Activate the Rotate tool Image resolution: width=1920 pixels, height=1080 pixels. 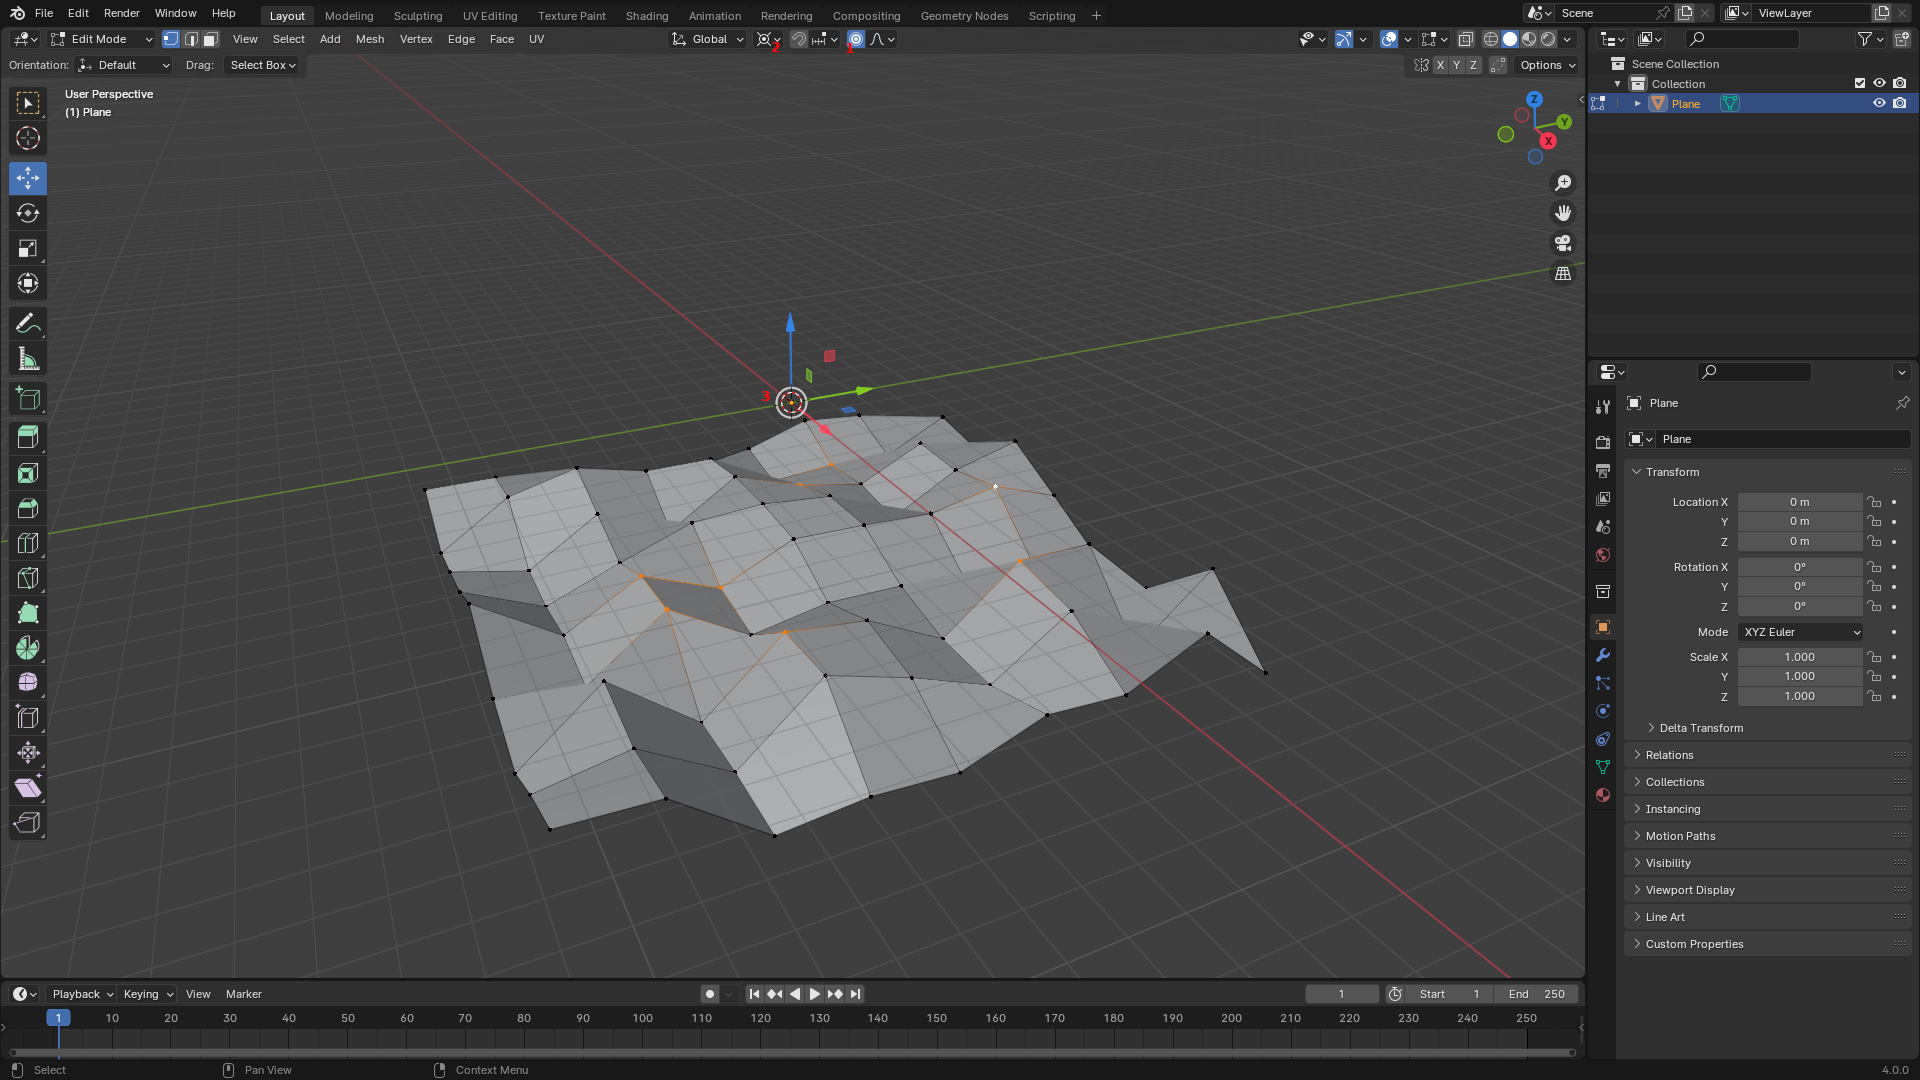click(28, 213)
